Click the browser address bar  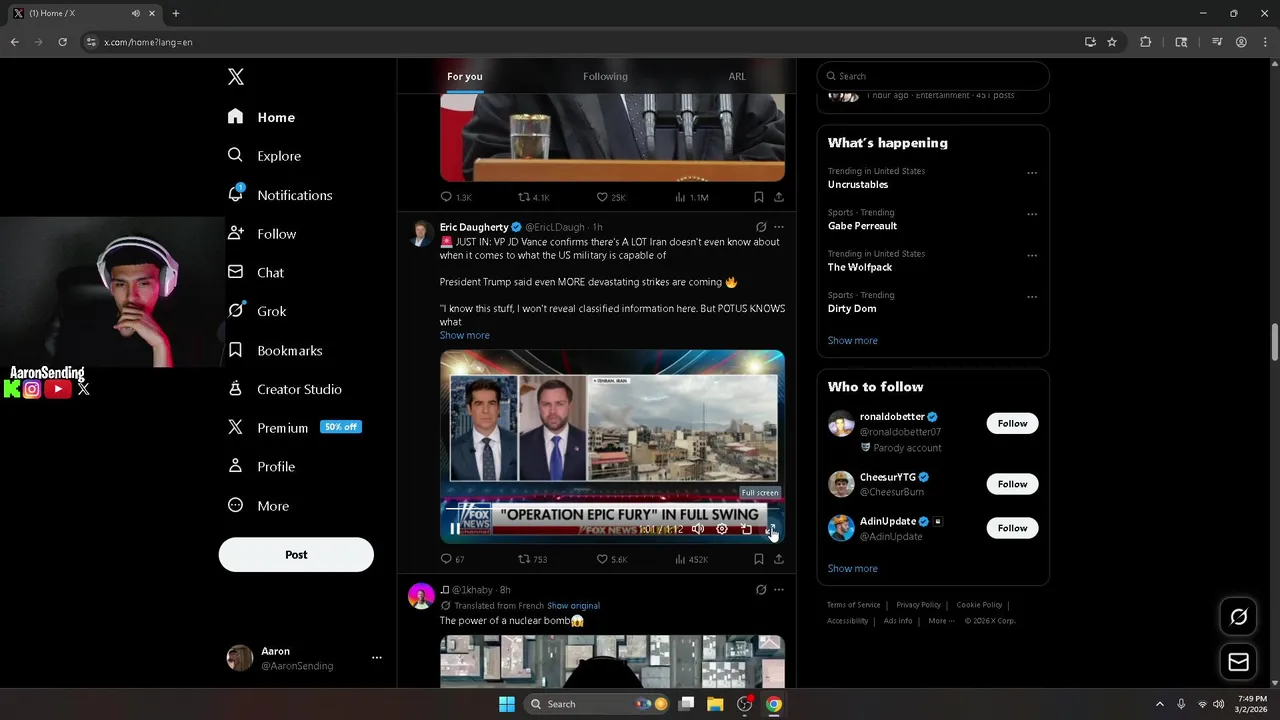580,42
